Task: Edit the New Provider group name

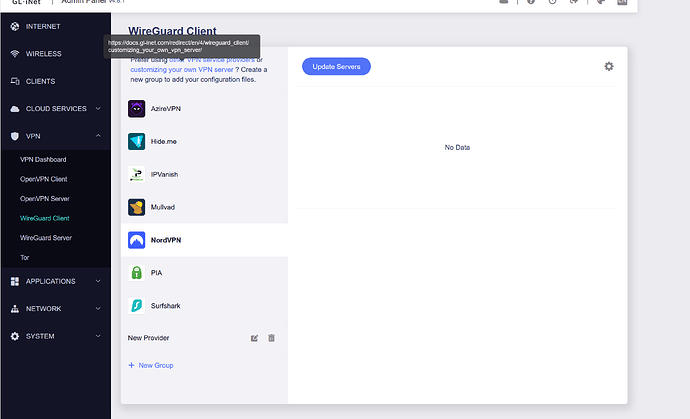Action: tap(254, 338)
